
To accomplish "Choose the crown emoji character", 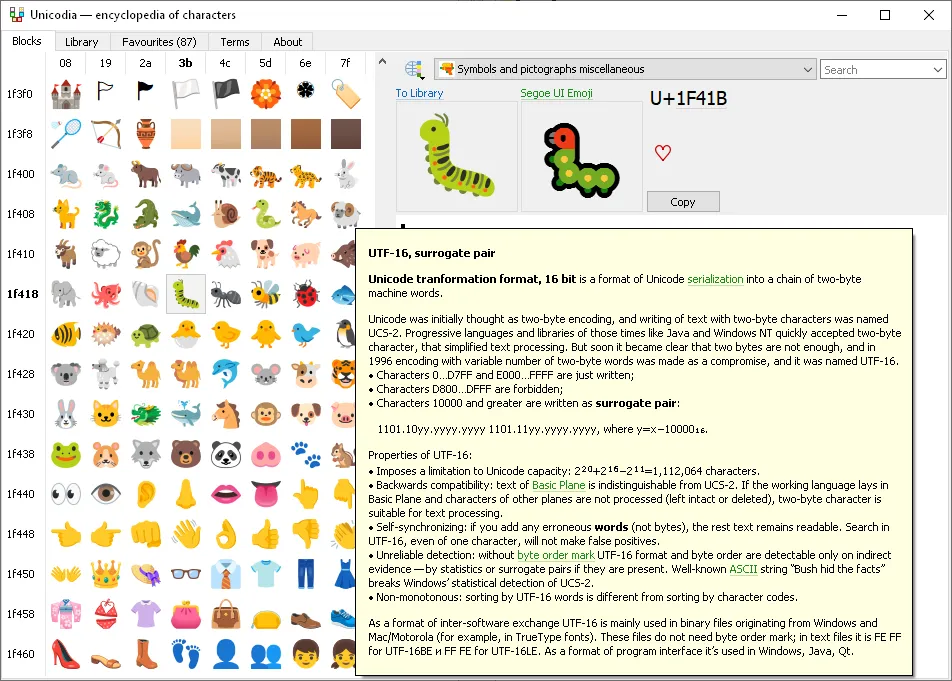I will tap(106, 574).
